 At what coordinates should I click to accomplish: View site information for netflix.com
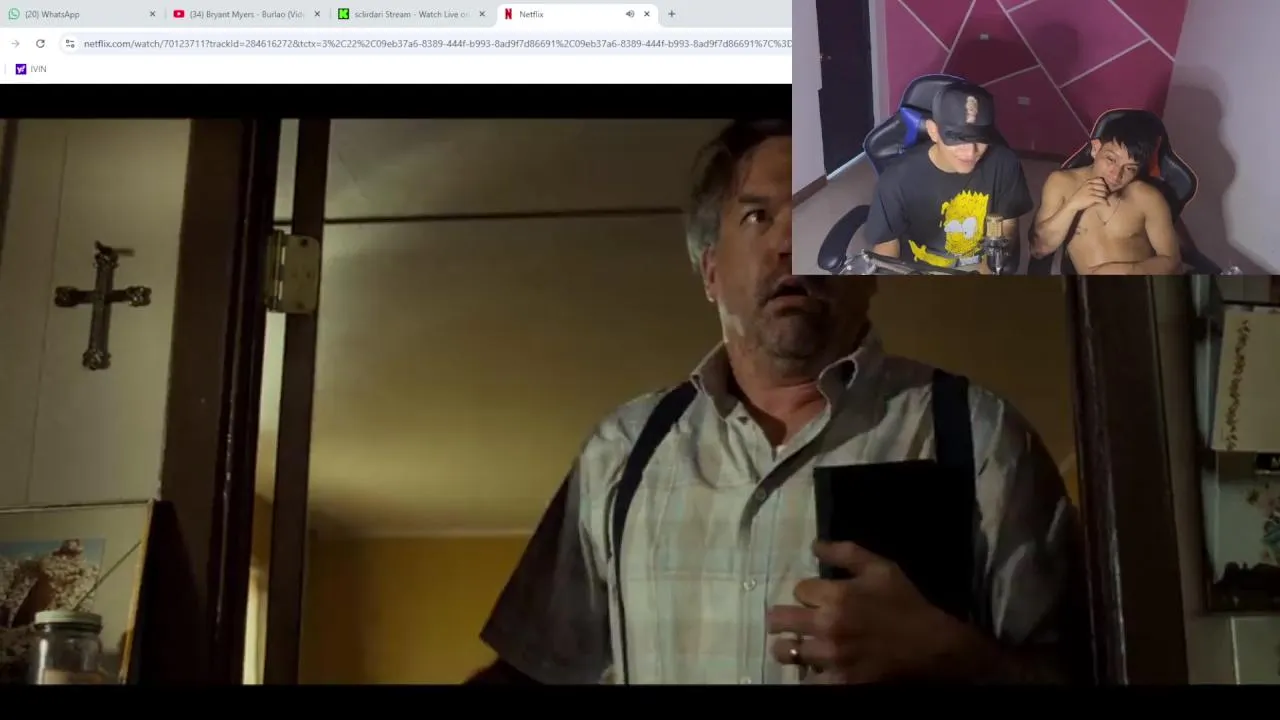coord(69,43)
